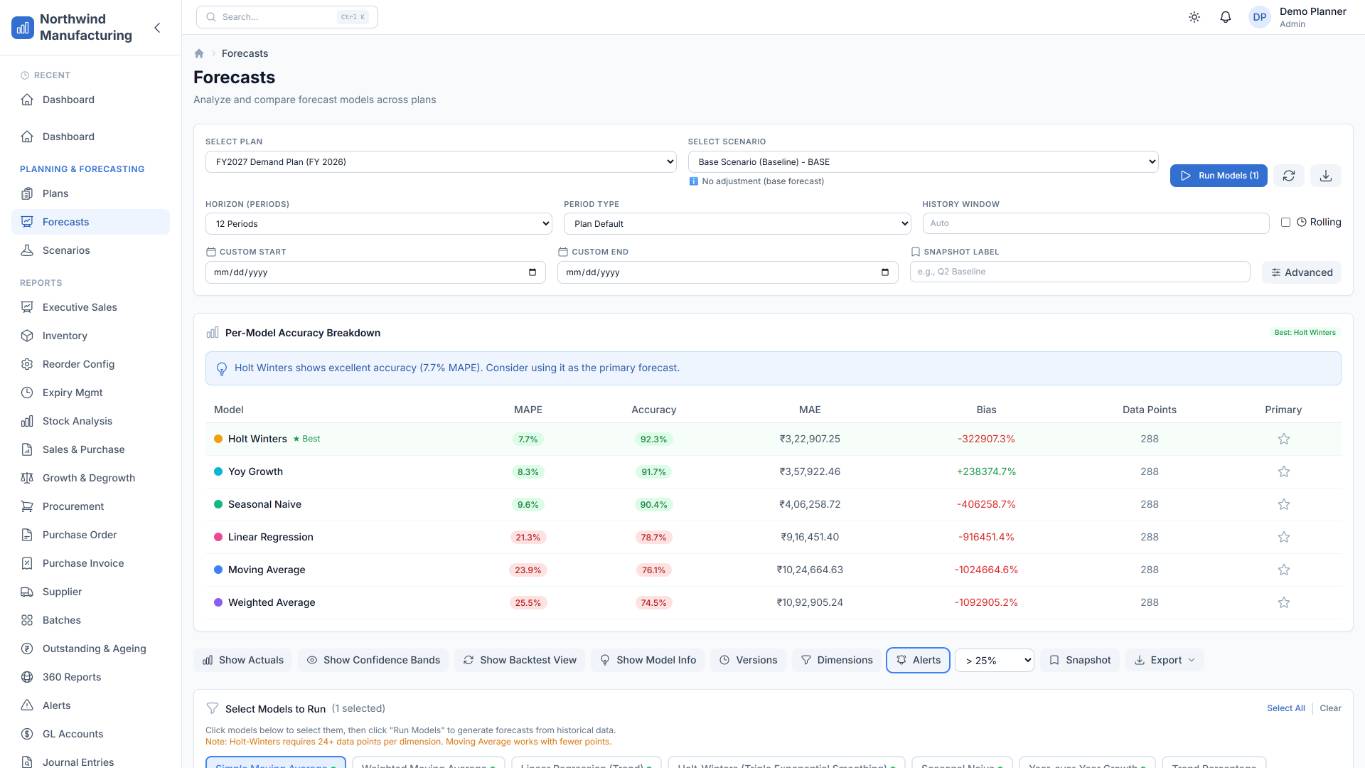
Task: Toggle Show Model Info
Action: point(648,660)
